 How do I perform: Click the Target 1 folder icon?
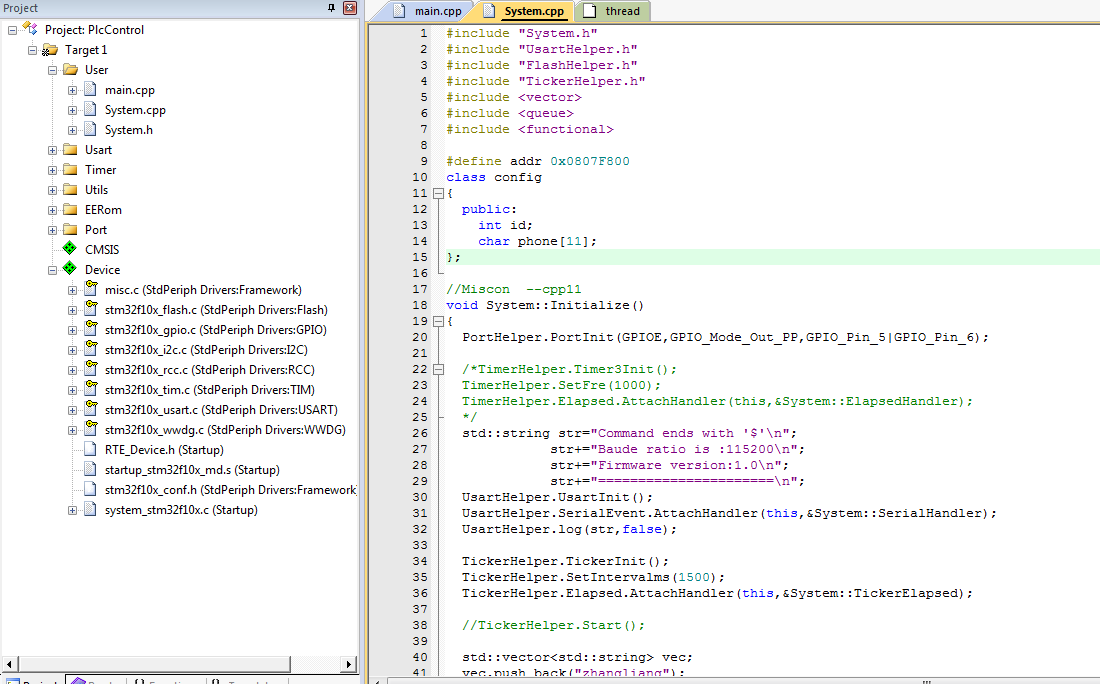(50, 49)
